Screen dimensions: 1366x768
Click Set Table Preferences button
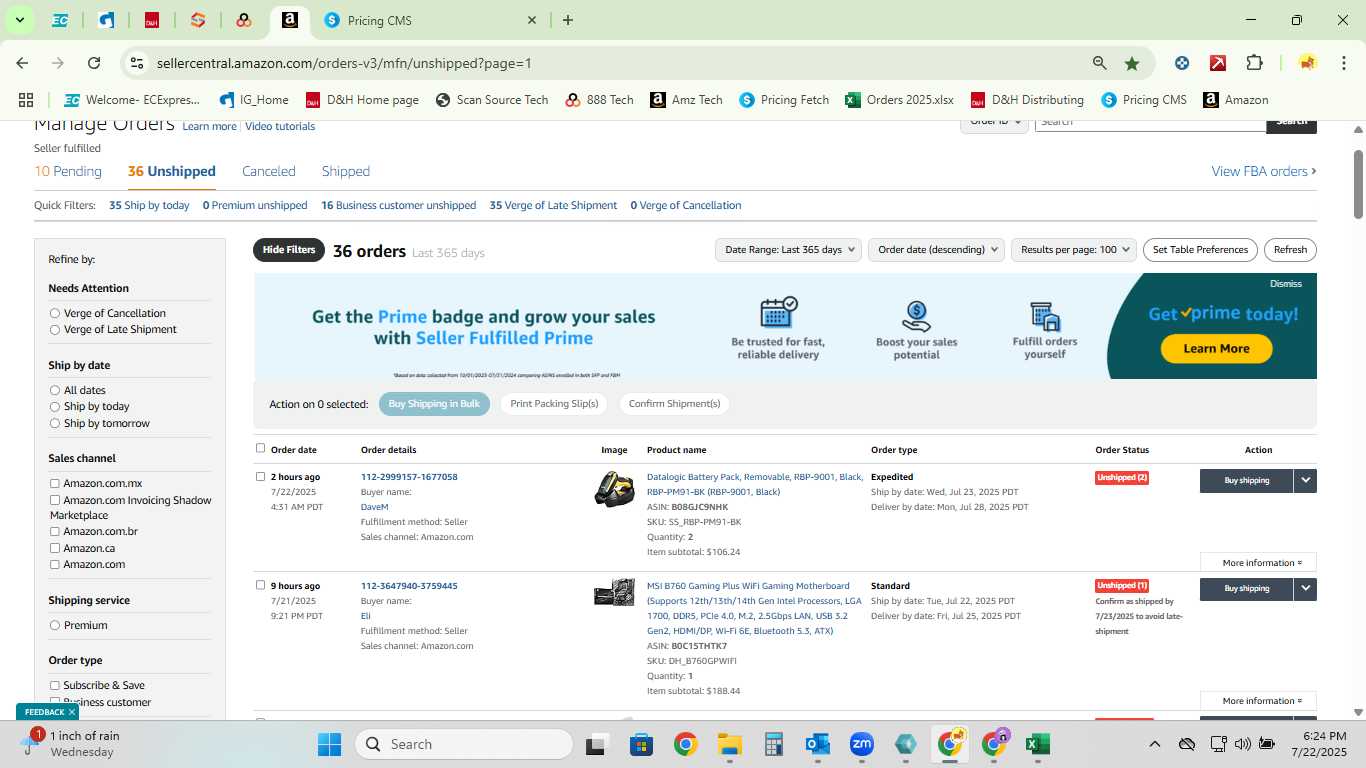click(x=1200, y=250)
